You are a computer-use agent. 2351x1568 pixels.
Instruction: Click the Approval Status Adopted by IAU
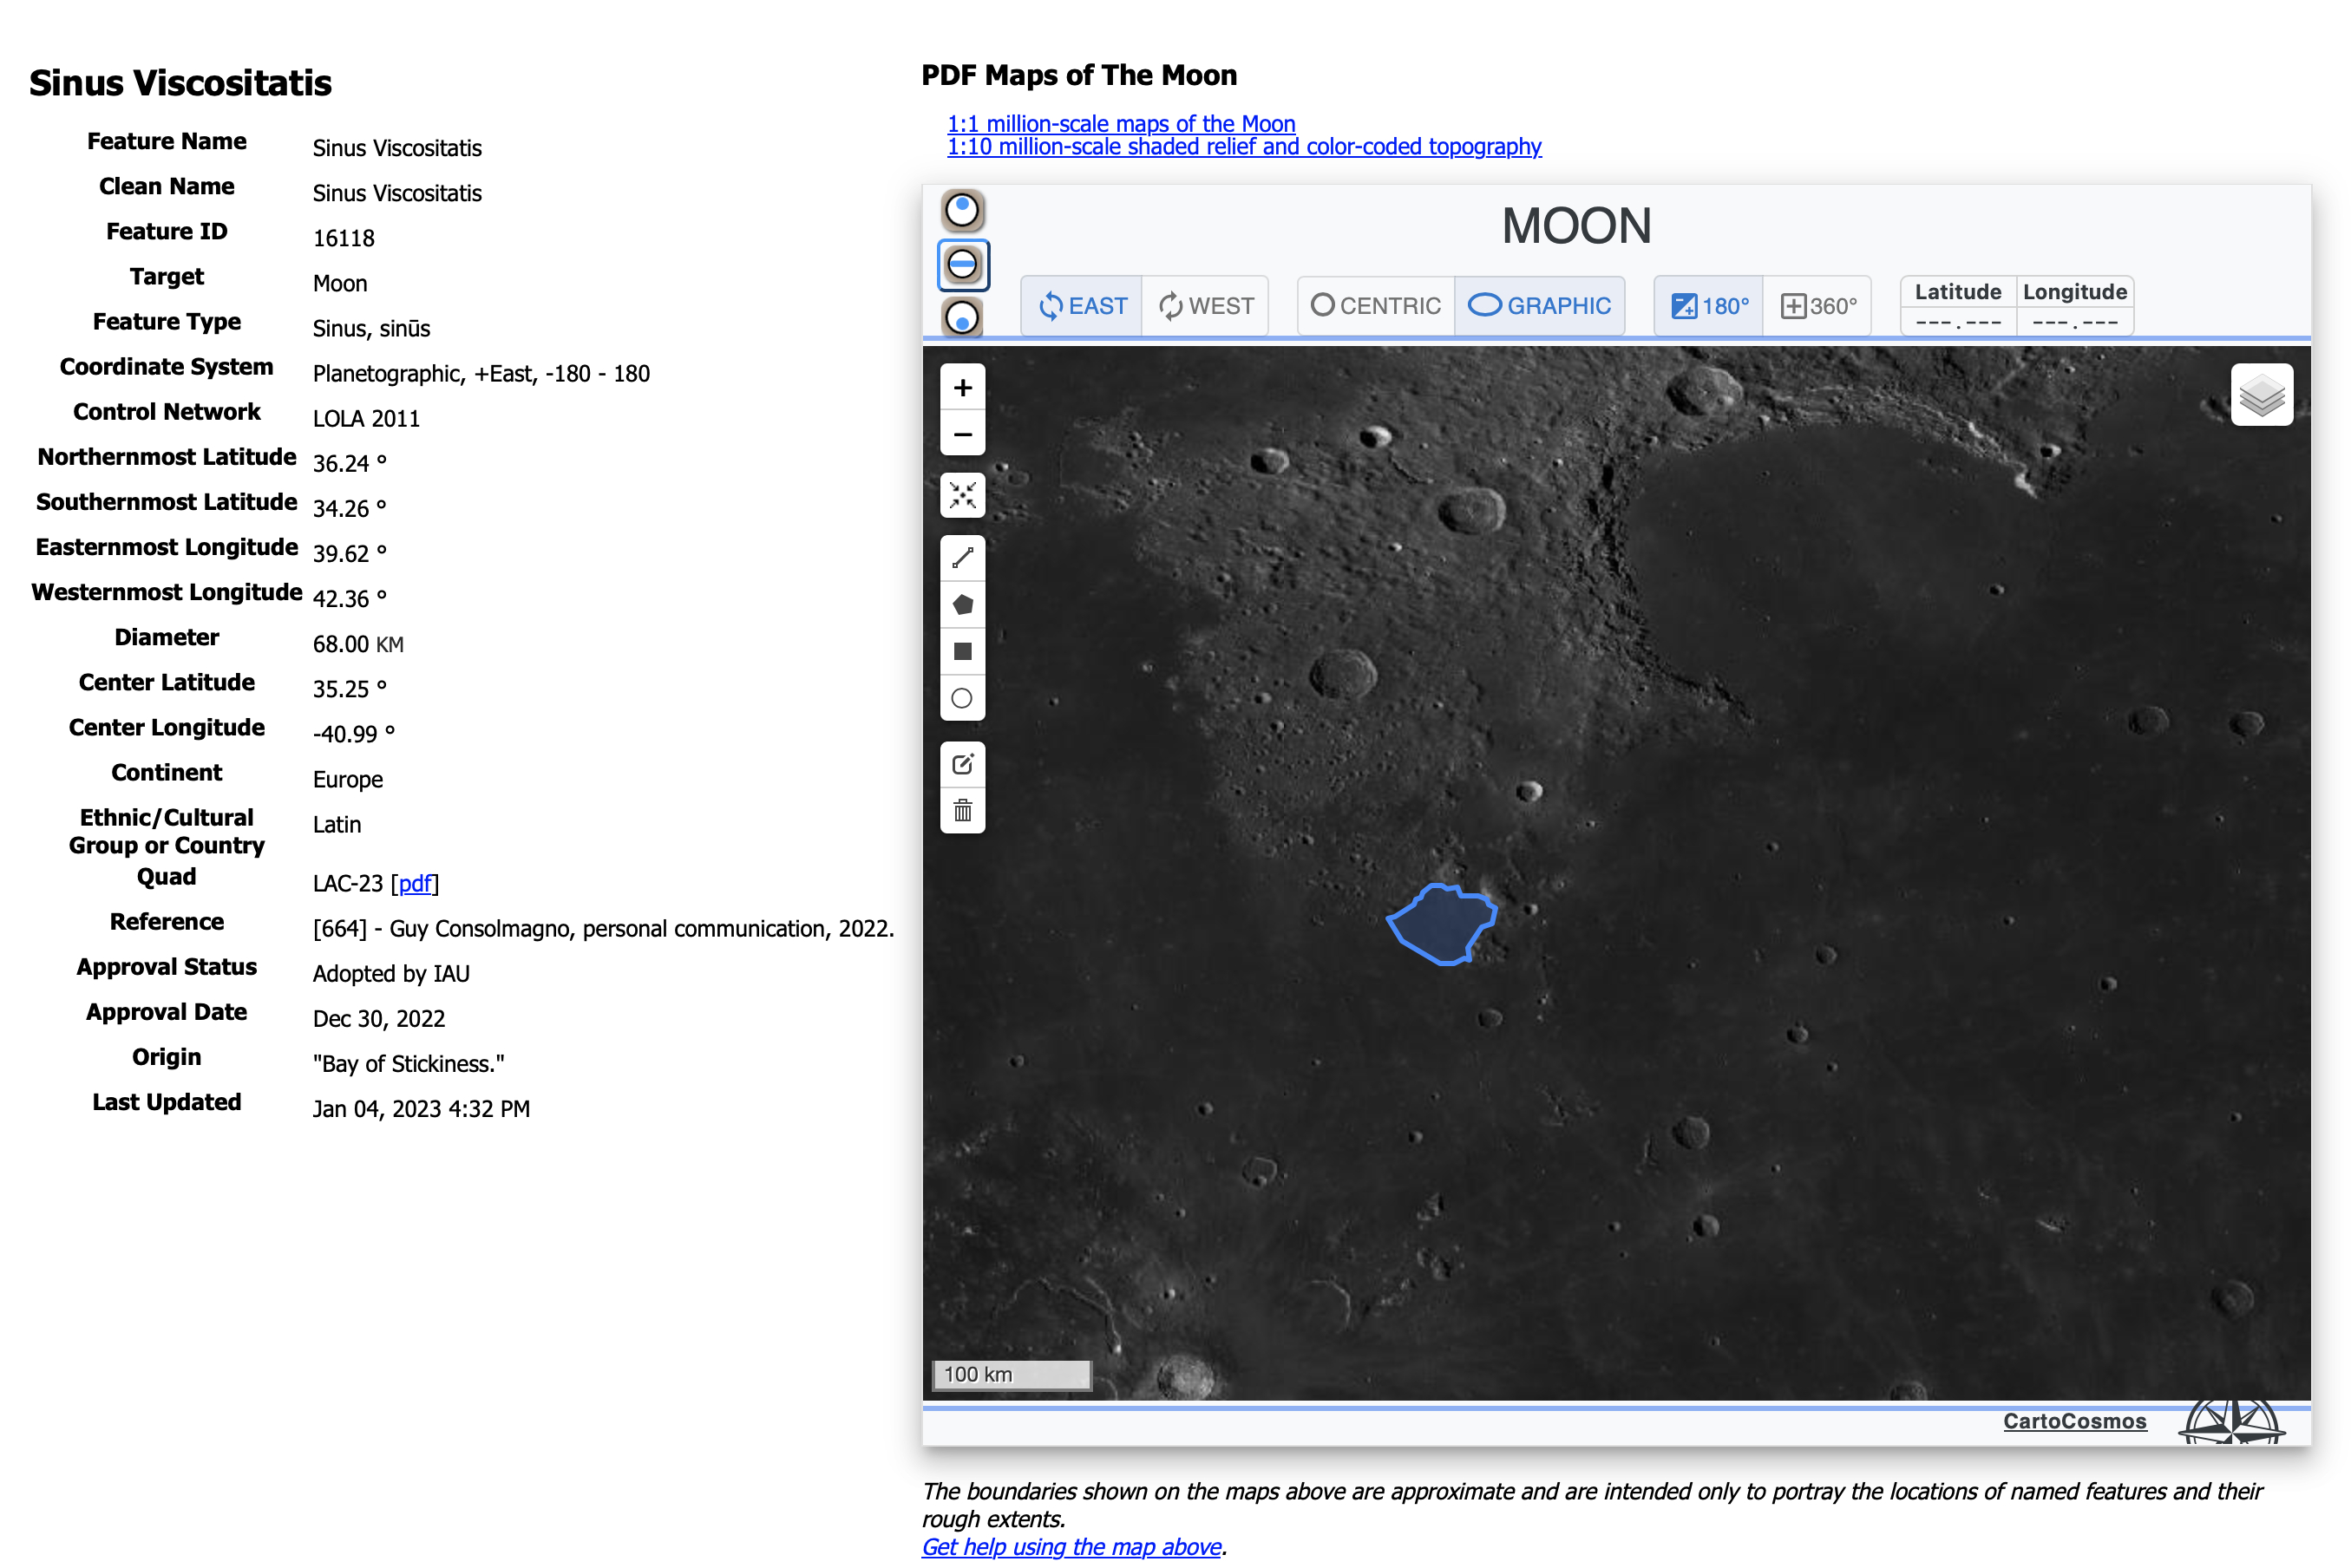tap(391, 974)
